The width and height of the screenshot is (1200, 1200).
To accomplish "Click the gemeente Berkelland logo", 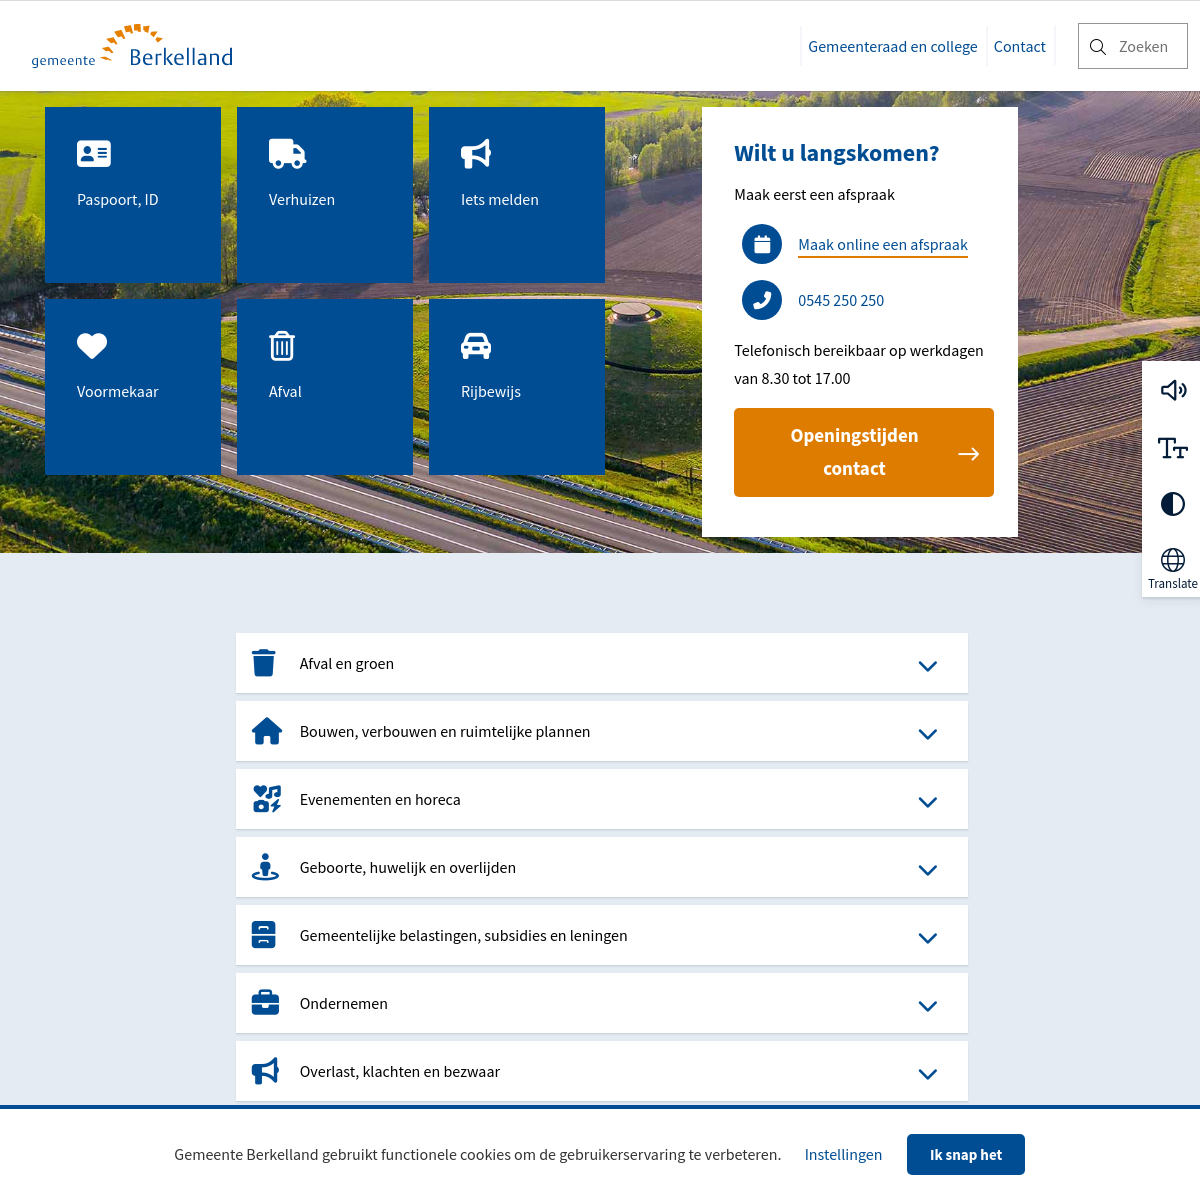I will 132,46.
